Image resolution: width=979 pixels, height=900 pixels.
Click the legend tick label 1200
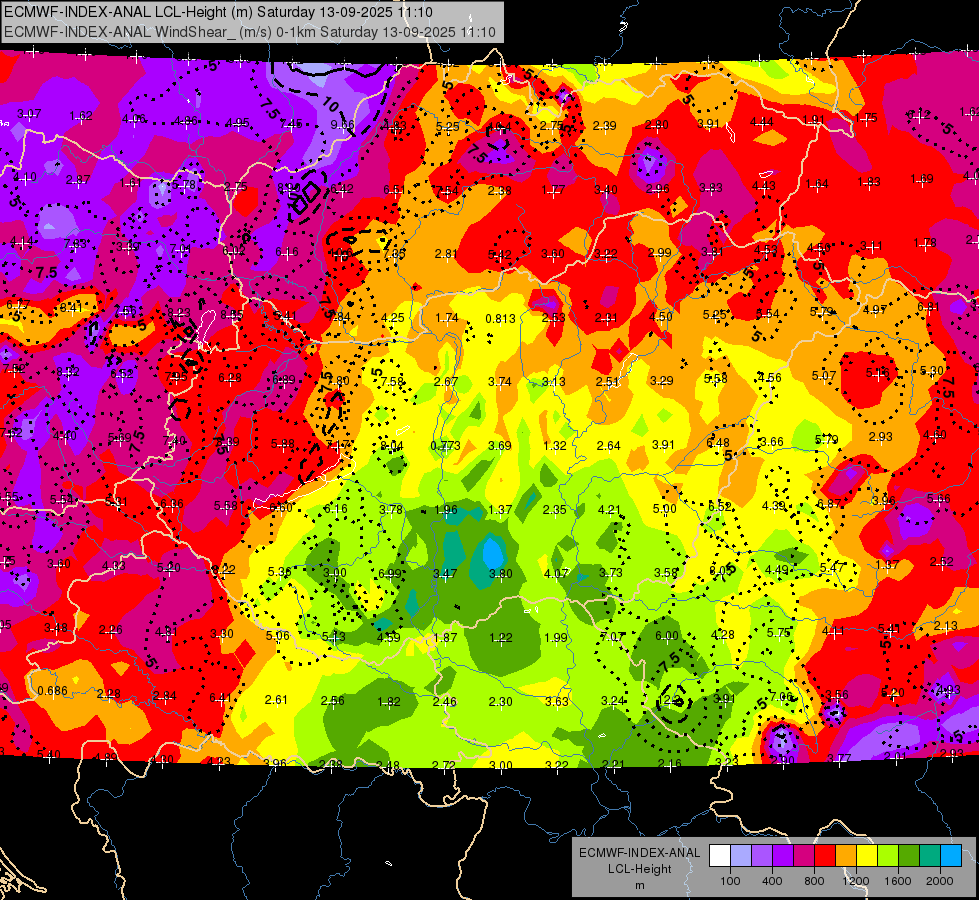(x=856, y=881)
